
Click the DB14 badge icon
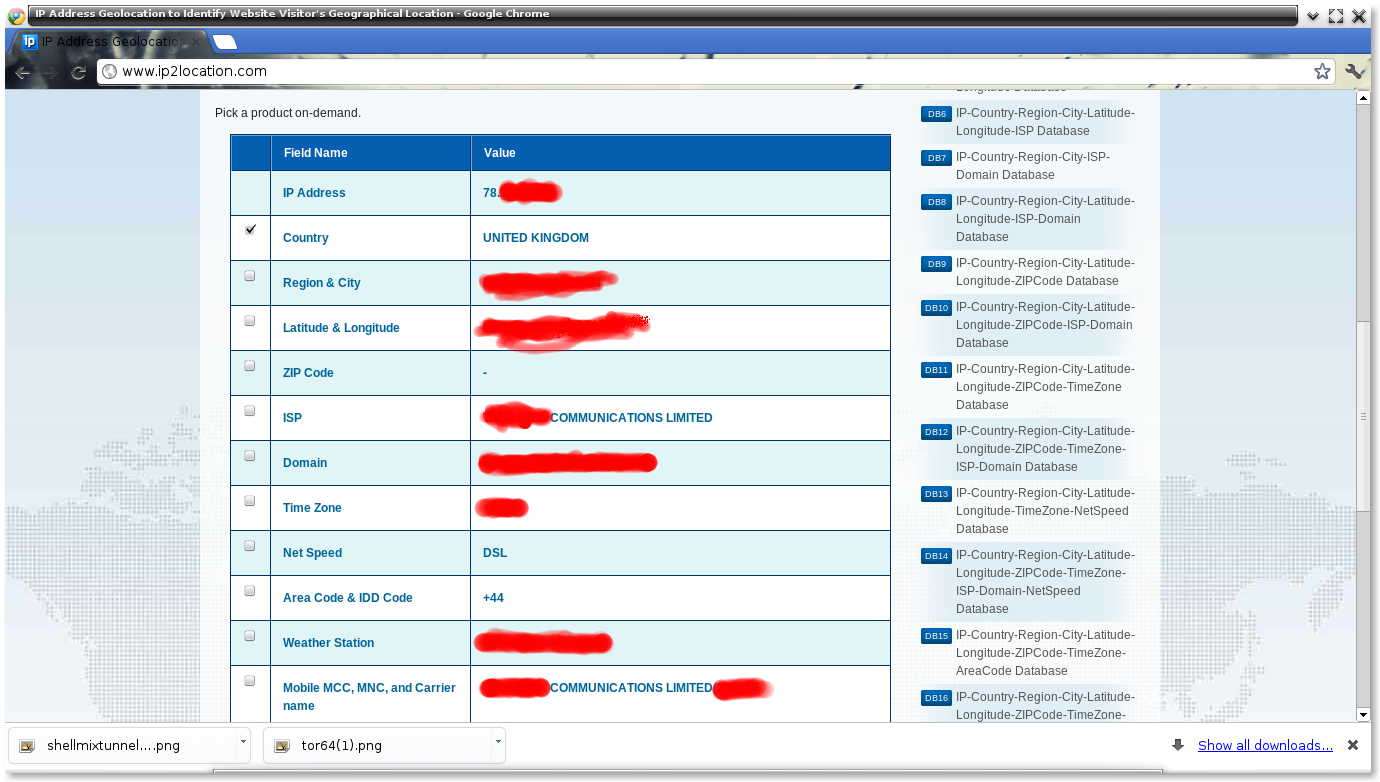936,556
